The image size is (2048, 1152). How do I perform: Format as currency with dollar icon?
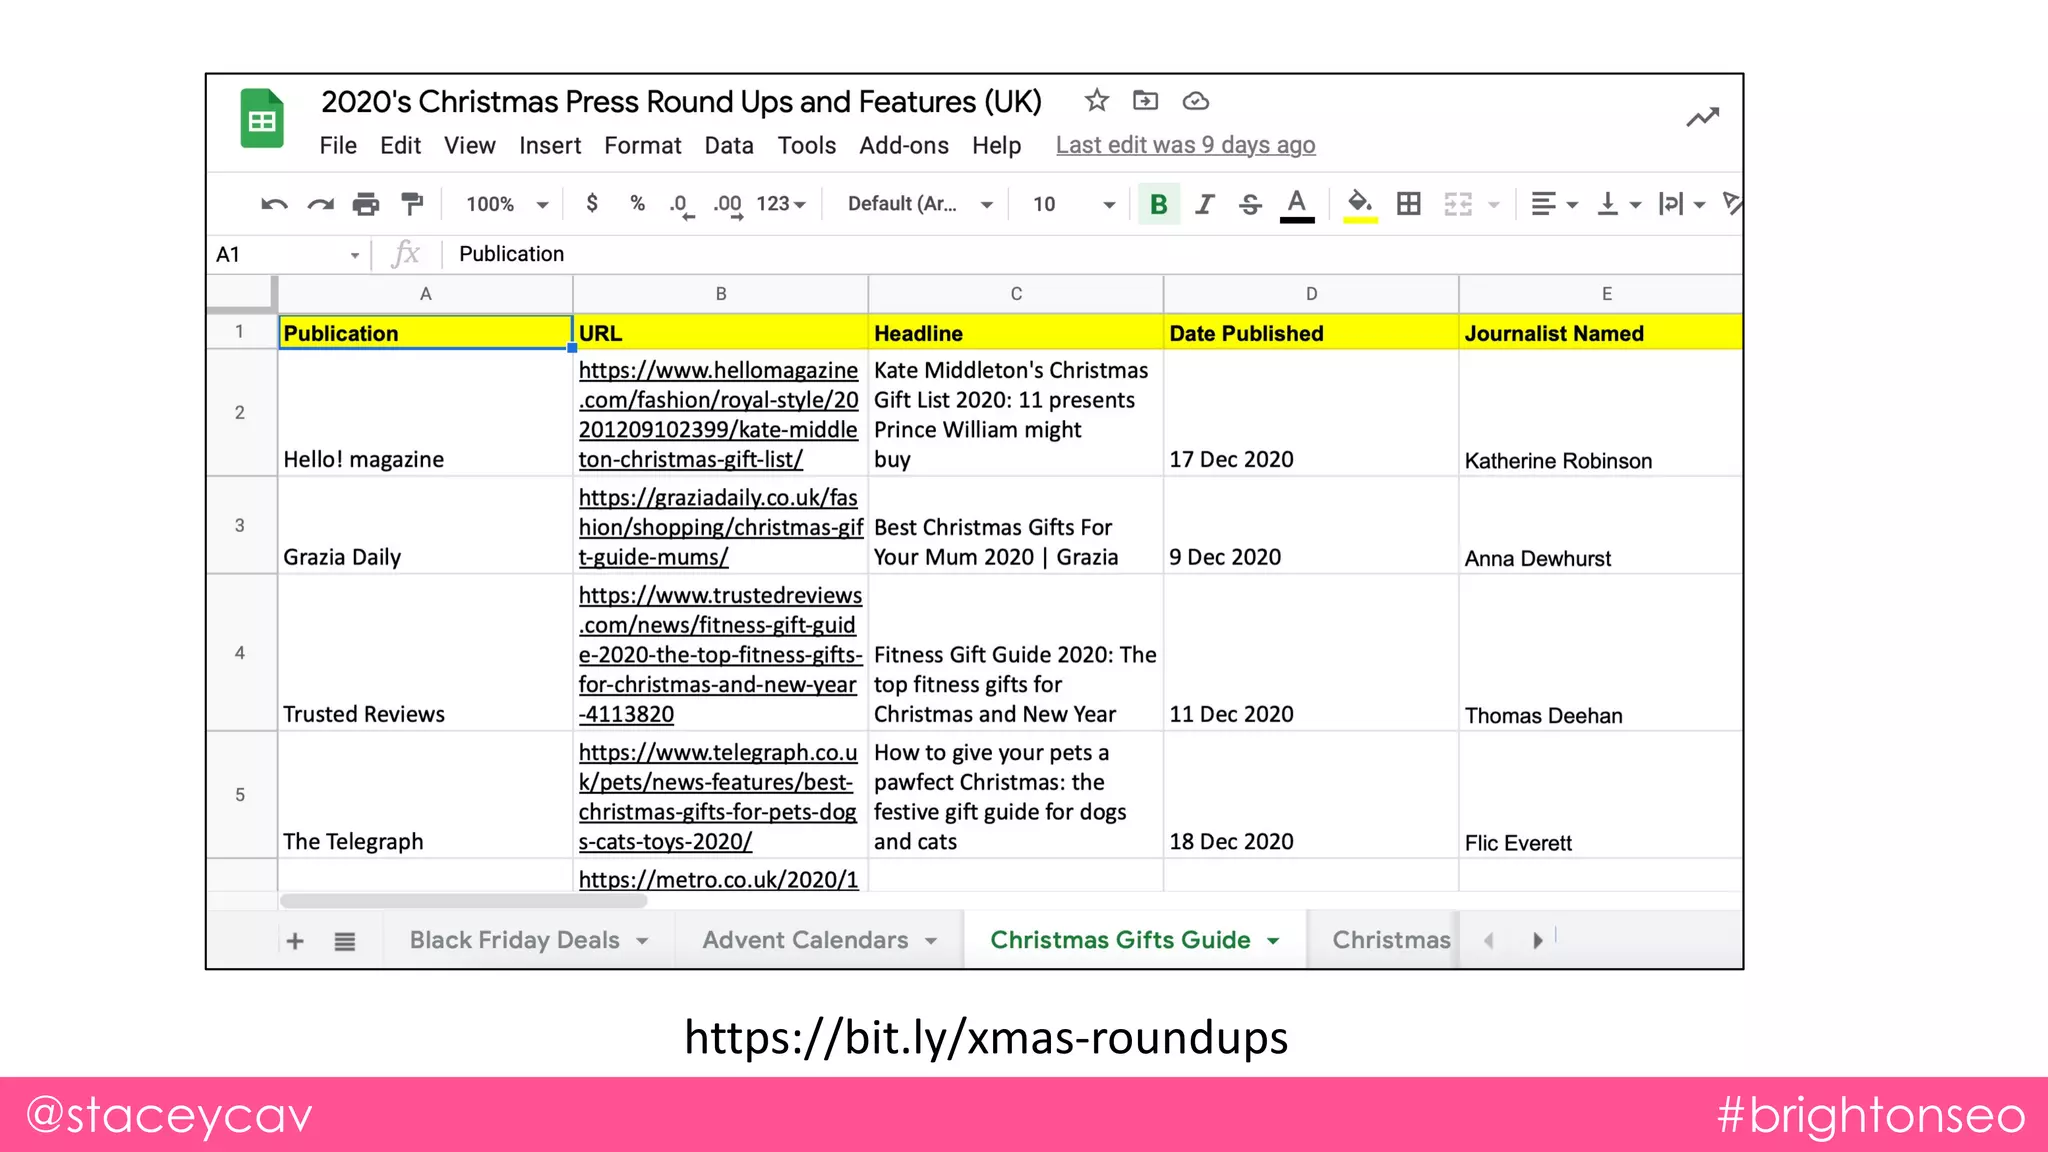coord(592,204)
